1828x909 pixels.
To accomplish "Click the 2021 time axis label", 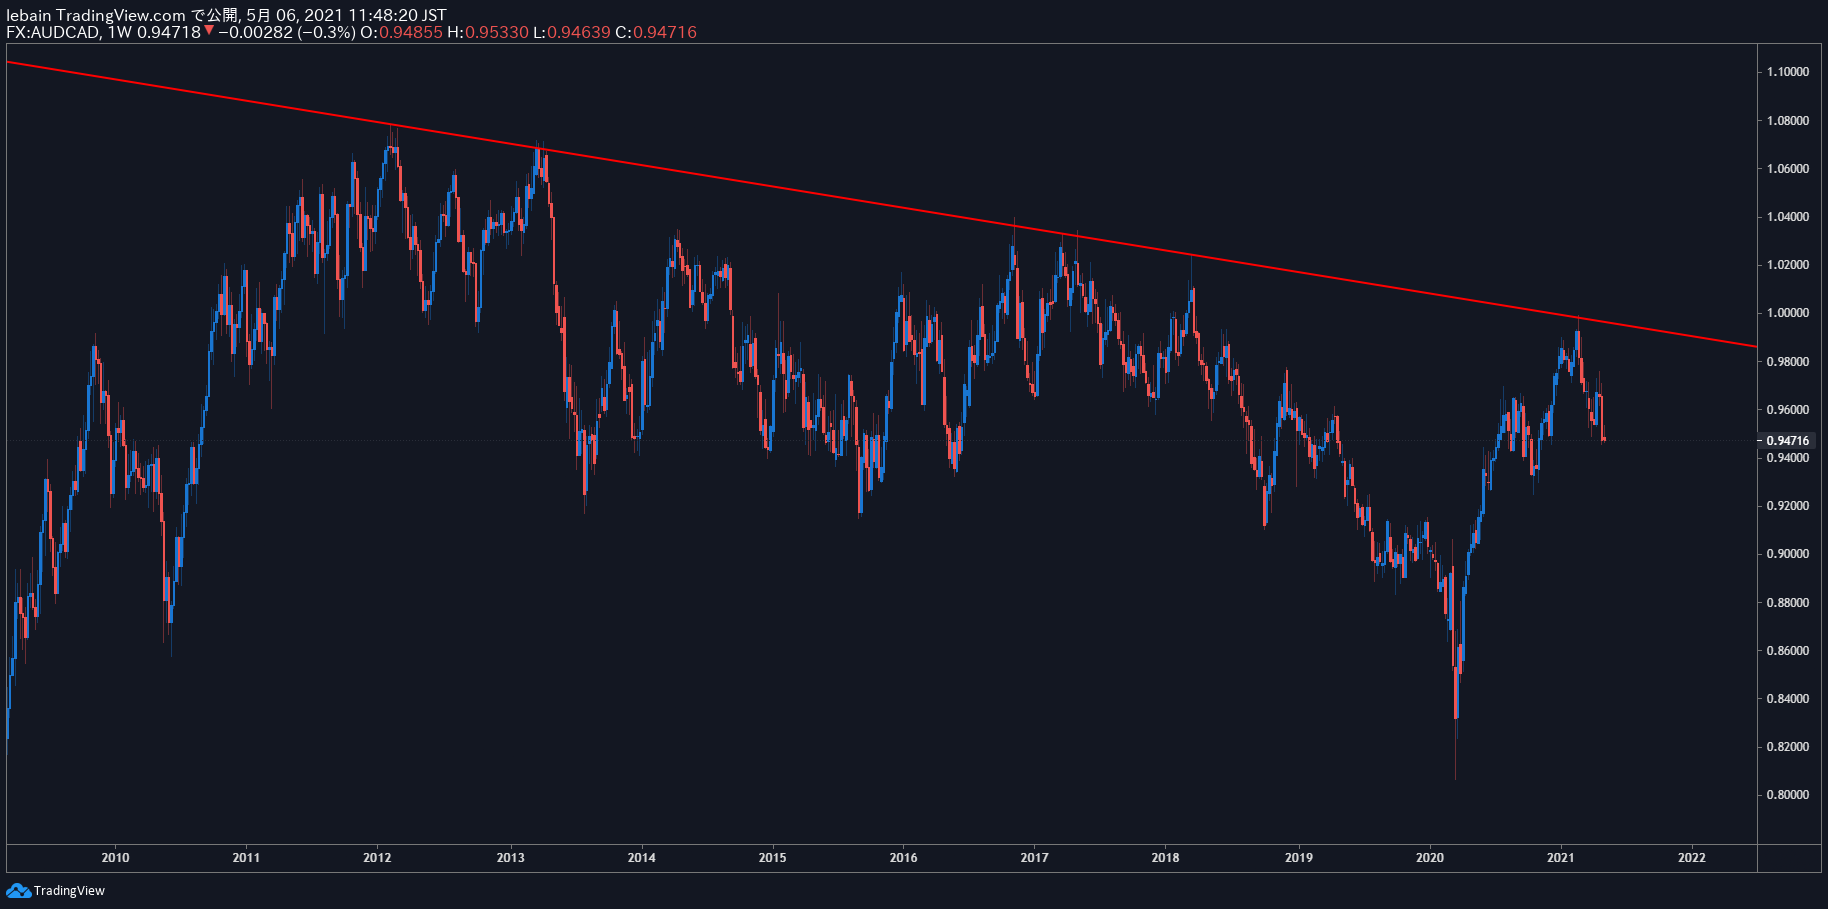I will (1560, 857).
